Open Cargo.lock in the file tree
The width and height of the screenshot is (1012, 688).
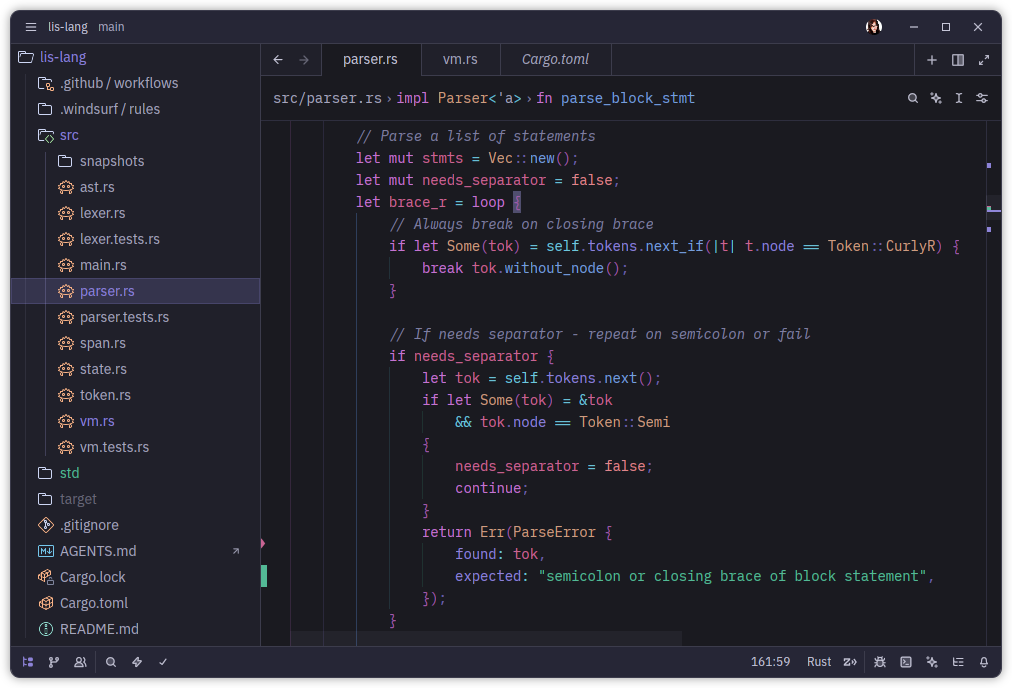tap(136, 577)
